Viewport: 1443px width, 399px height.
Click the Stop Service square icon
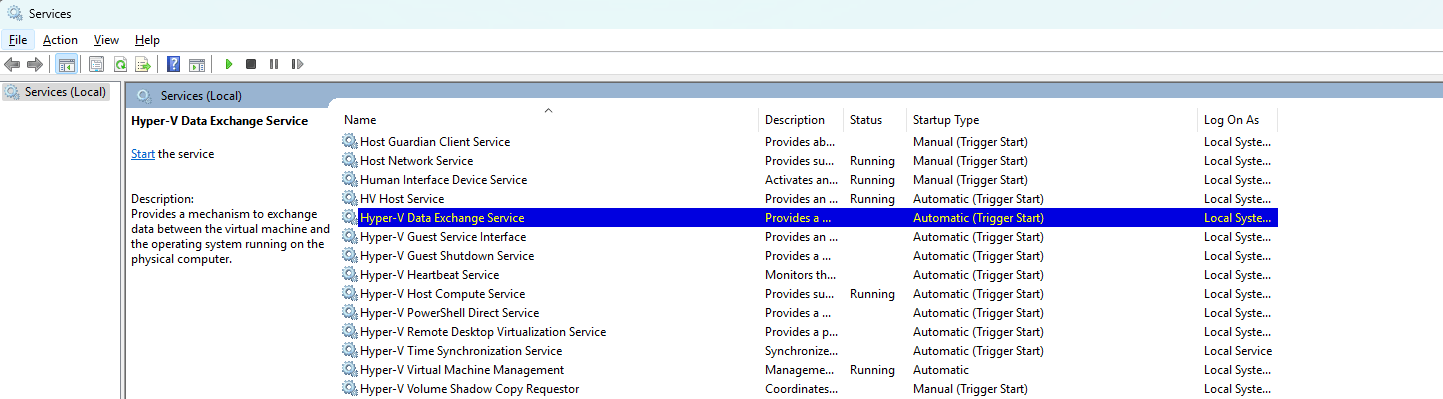coord(251,64)
